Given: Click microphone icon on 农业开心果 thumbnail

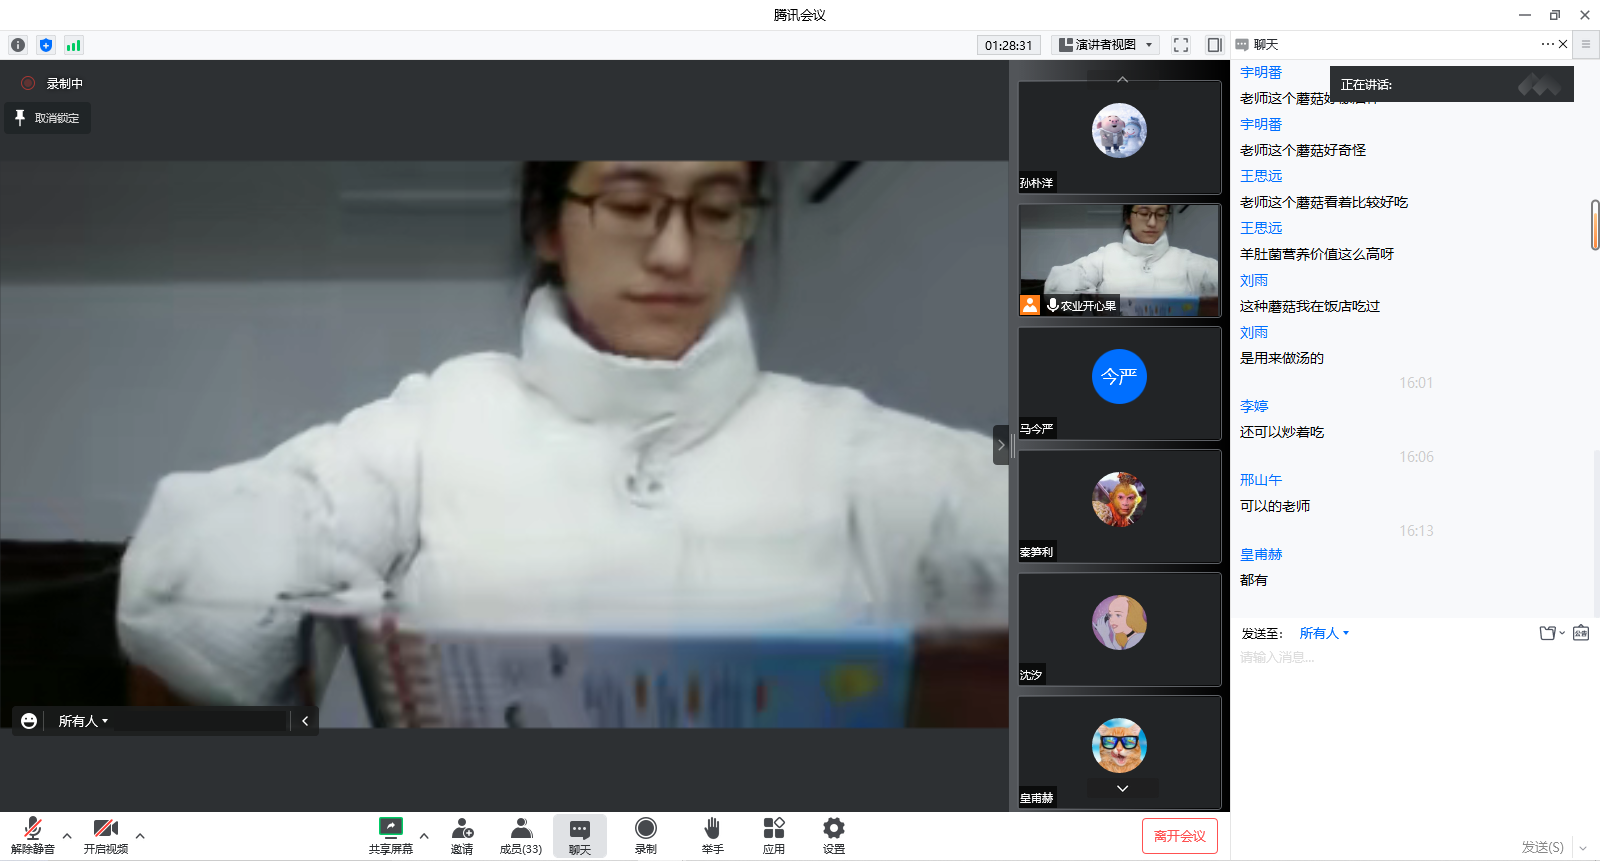Looking at the screenshot, I should [1053, 305].
